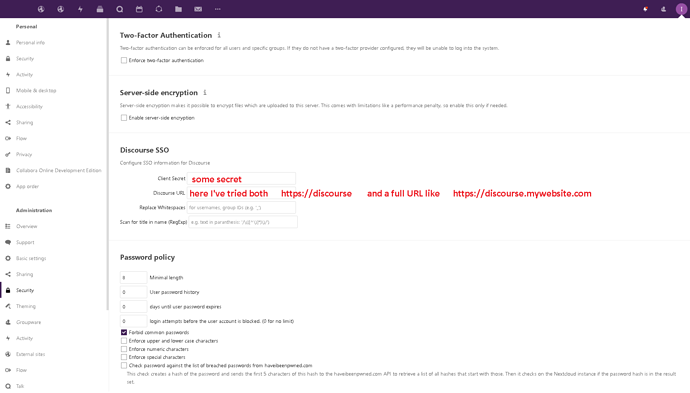This screenshot has height=393, width=690.
Task: Check Enforce upper and lower case characters
Action: click(124, 341)
